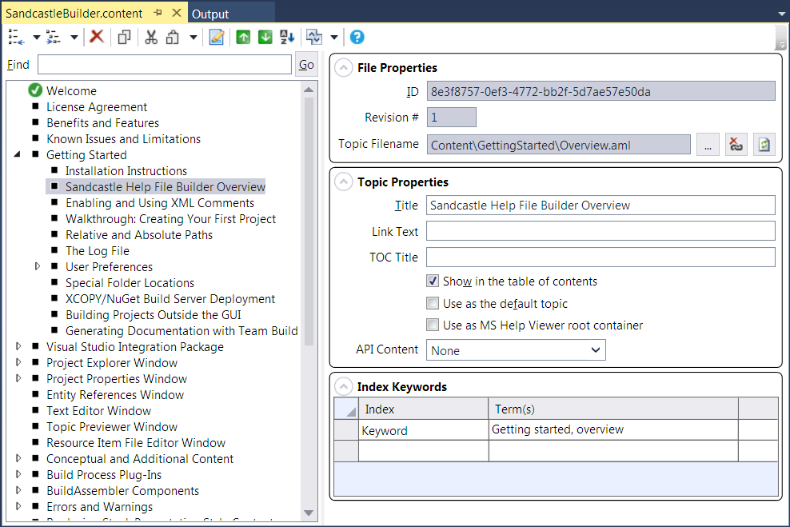Close the SandcastleBuilder.content tab
The image size is (790, 527).
coord(176,13)
